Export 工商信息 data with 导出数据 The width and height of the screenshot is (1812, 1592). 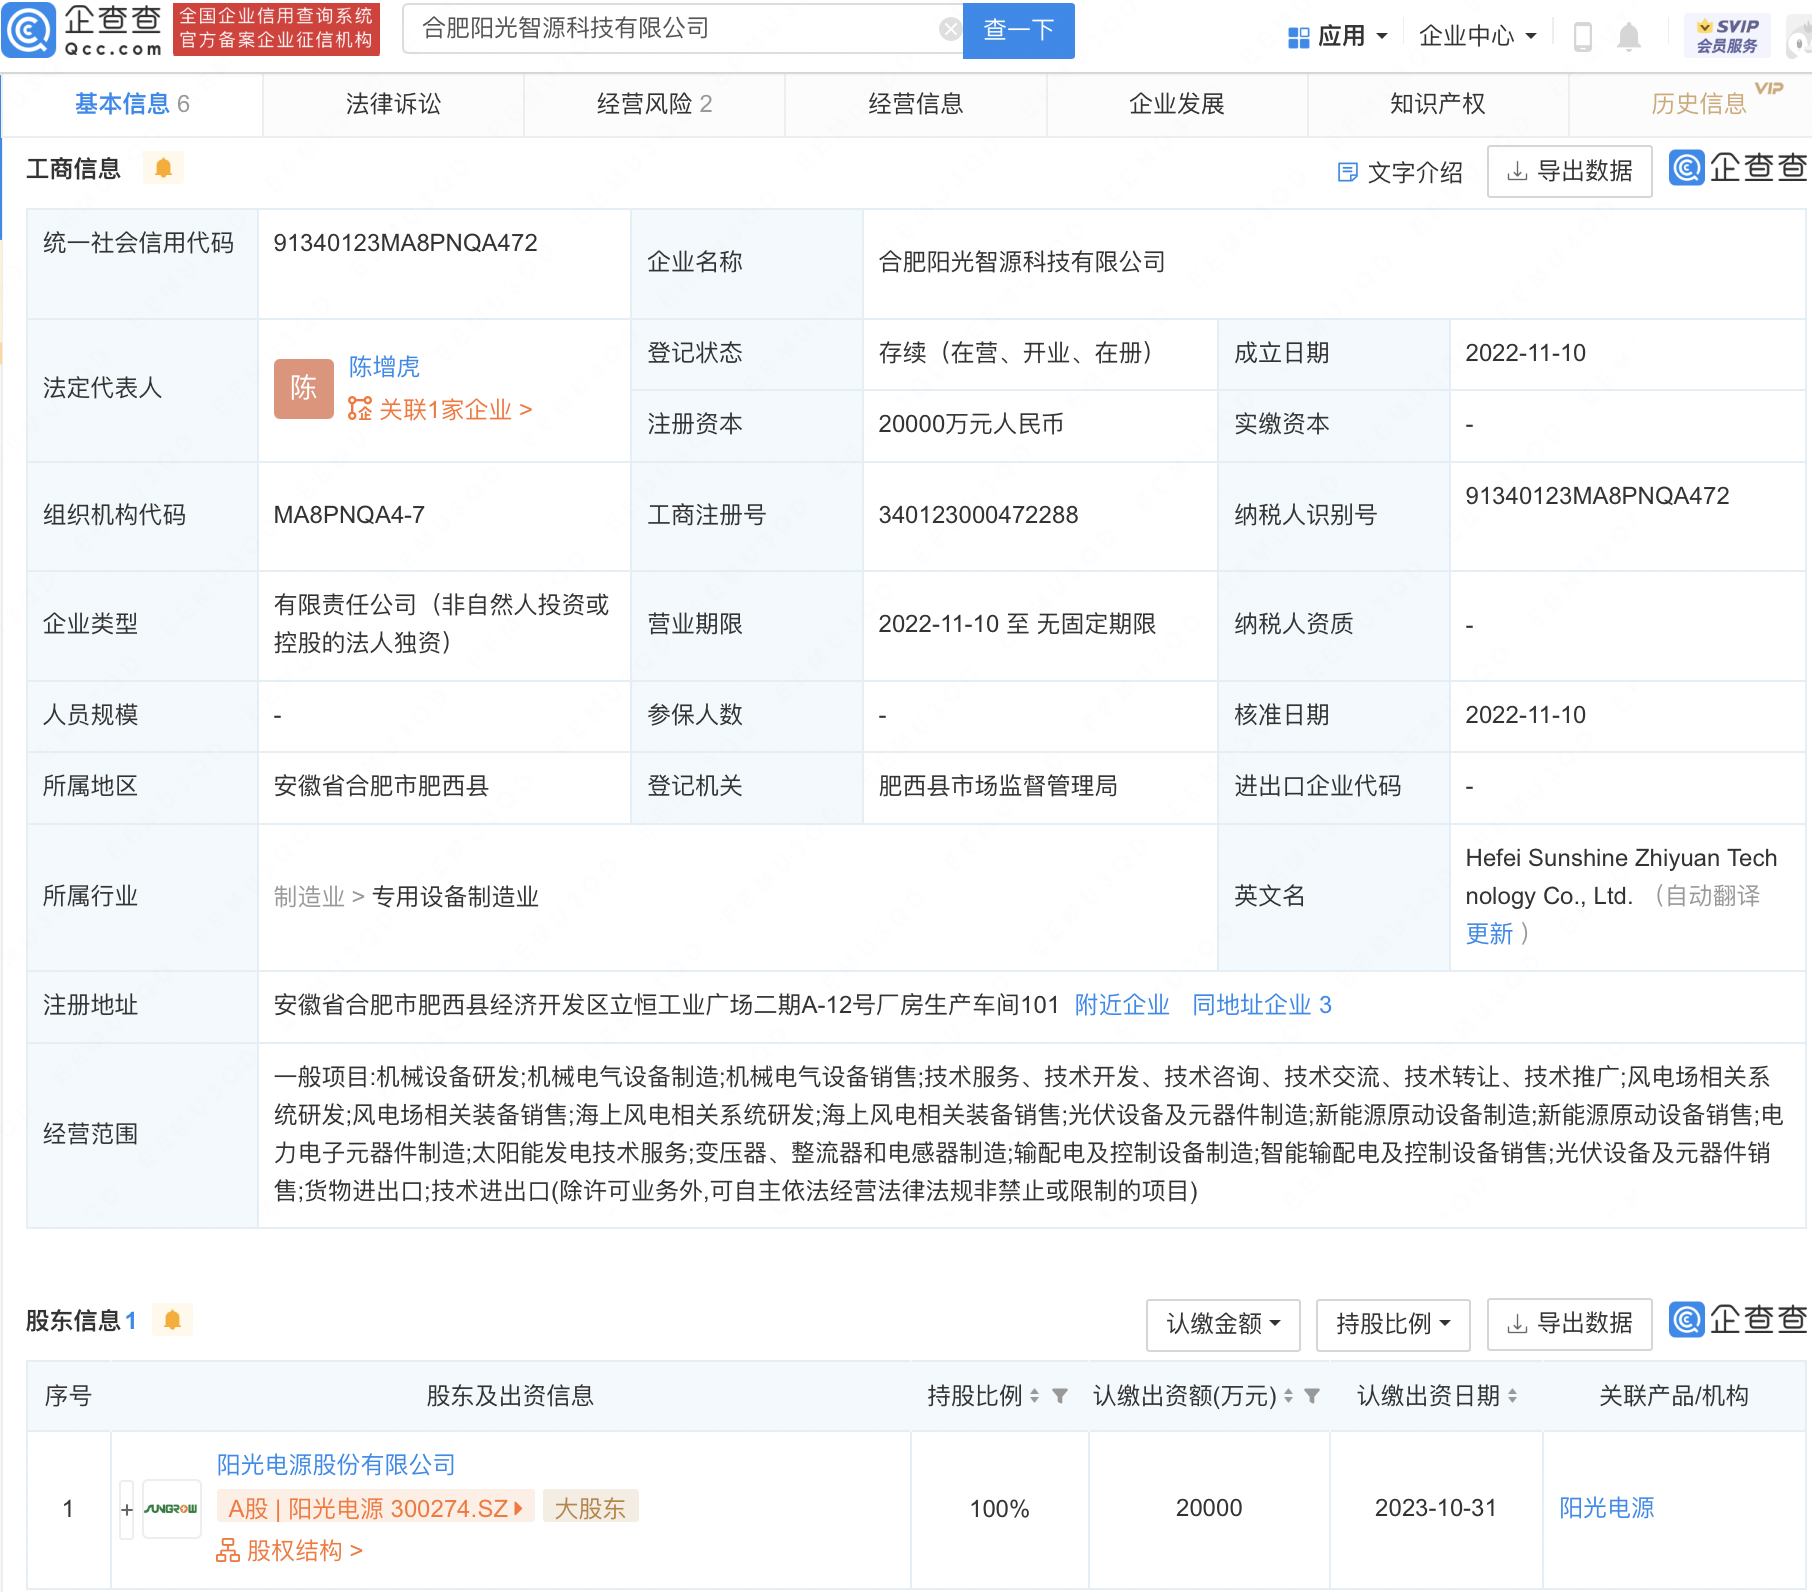(x=1569, y=171)
